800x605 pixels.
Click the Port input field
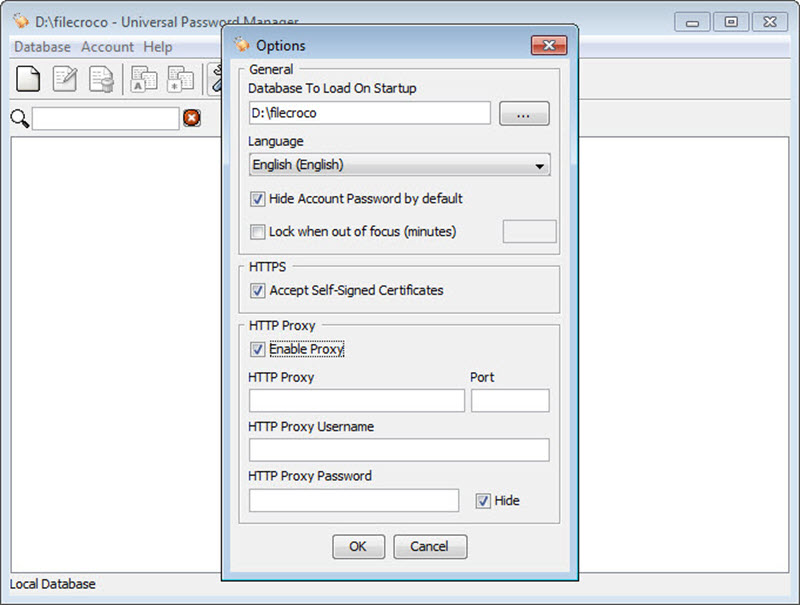click(510, 400)
